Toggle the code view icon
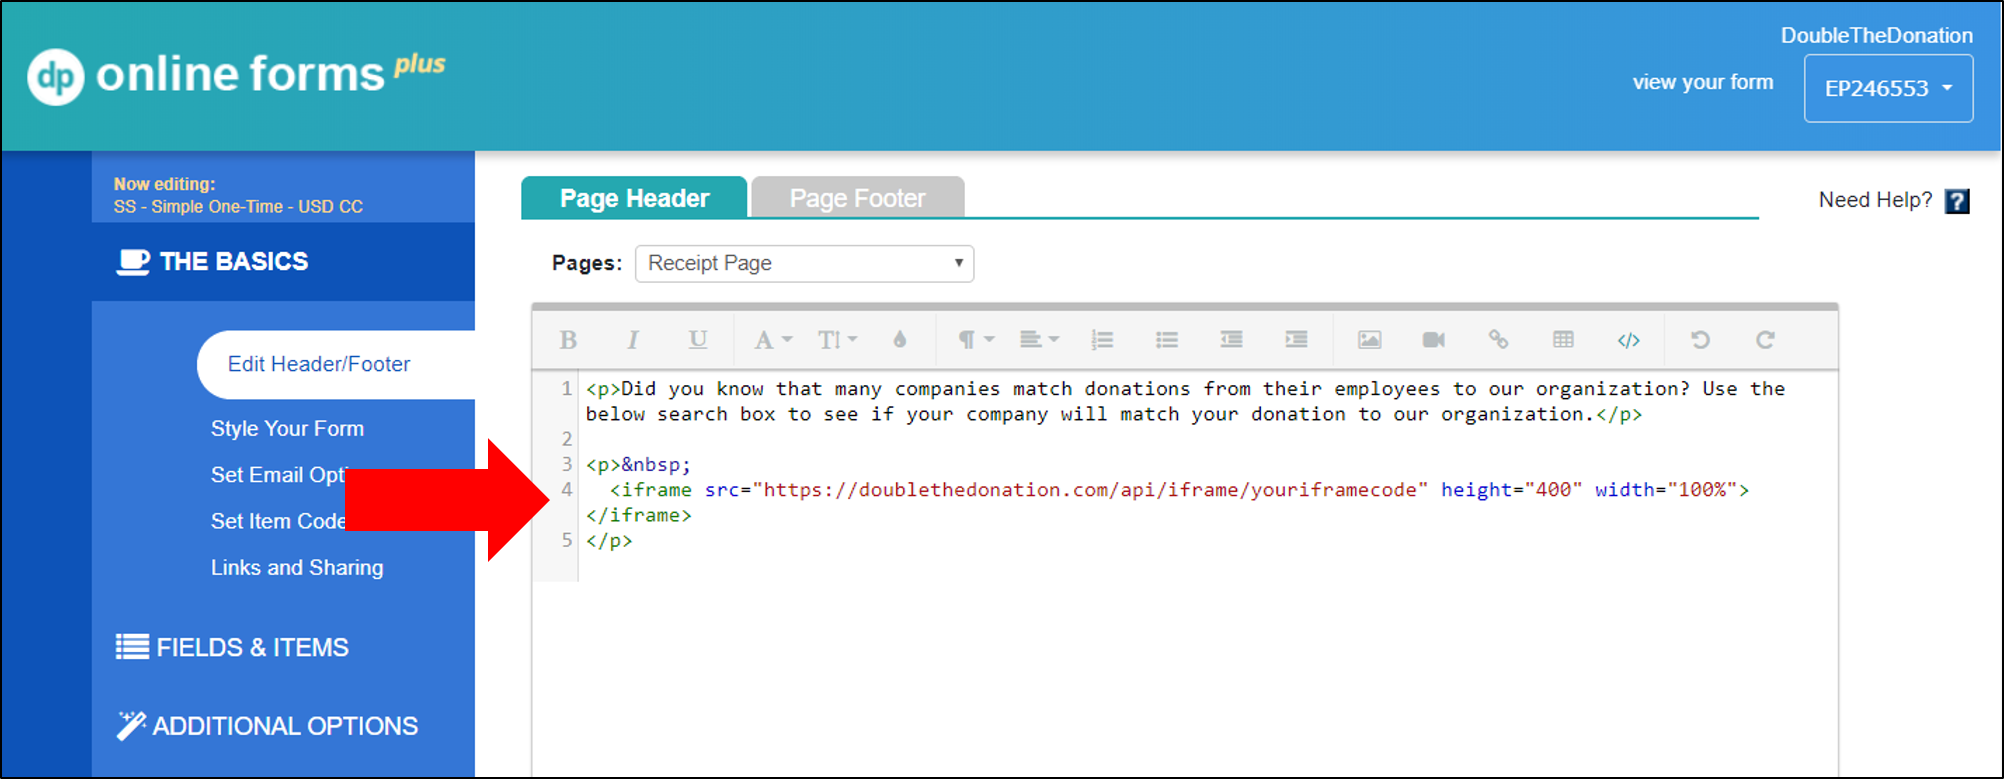Image resolution: width=2004 pixels, height=779 pixels. [1628, 340]
